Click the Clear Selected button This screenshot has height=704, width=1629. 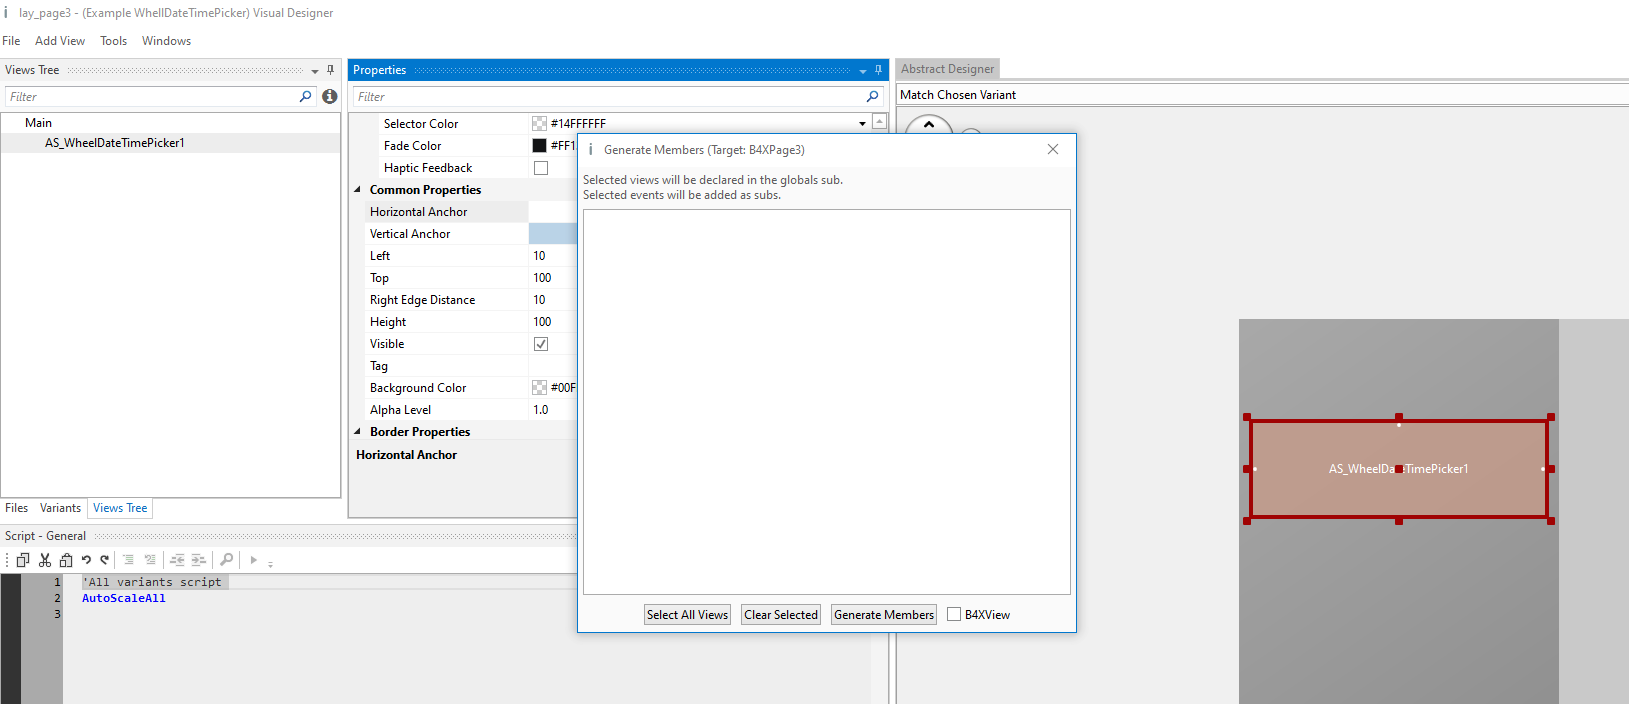tap(781, 615)
